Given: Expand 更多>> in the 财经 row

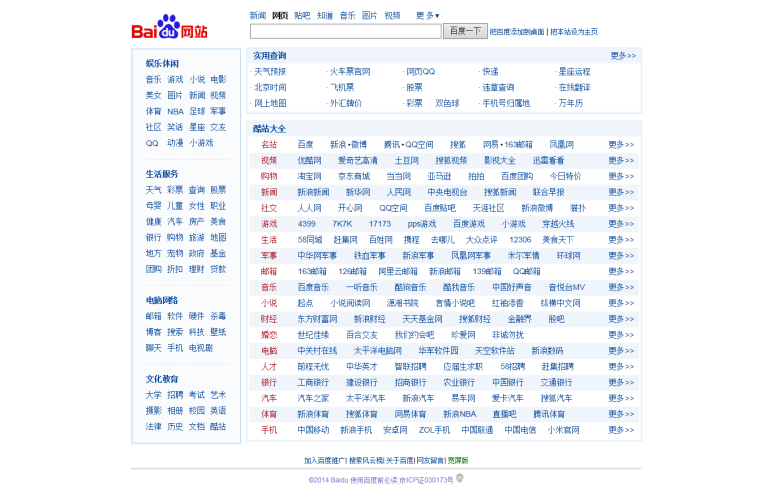Looking at the screenshot, I should coord(621,319).
